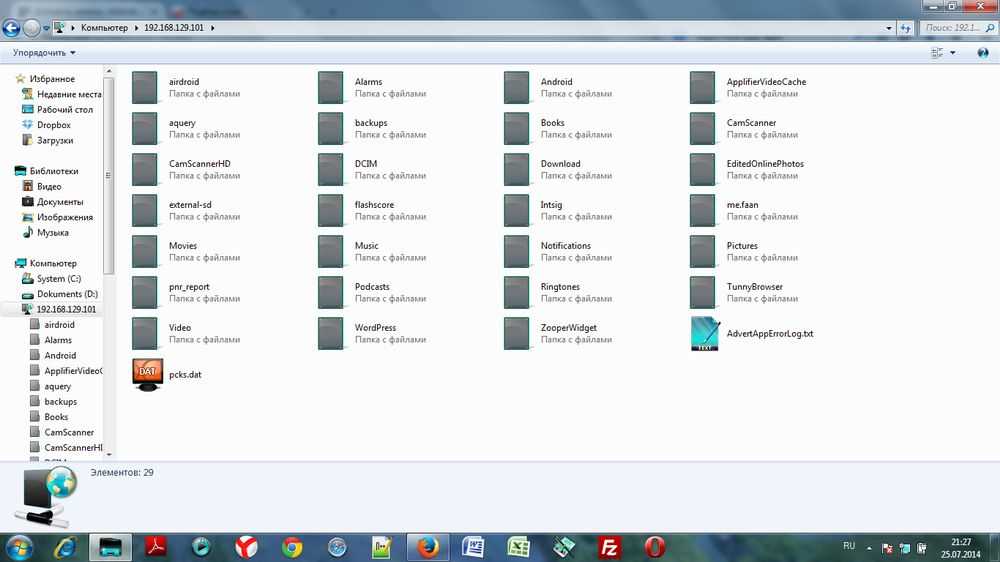1000x562 pixels.
Task: Select the Podcasts folder icon
Action: (330, 292)
